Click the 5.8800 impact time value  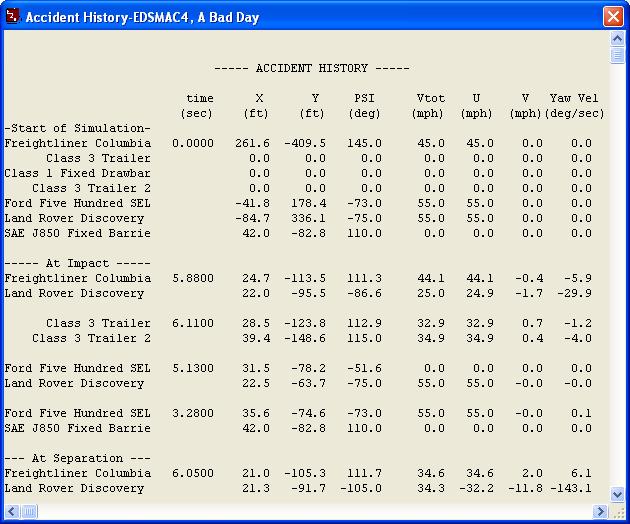192,278
